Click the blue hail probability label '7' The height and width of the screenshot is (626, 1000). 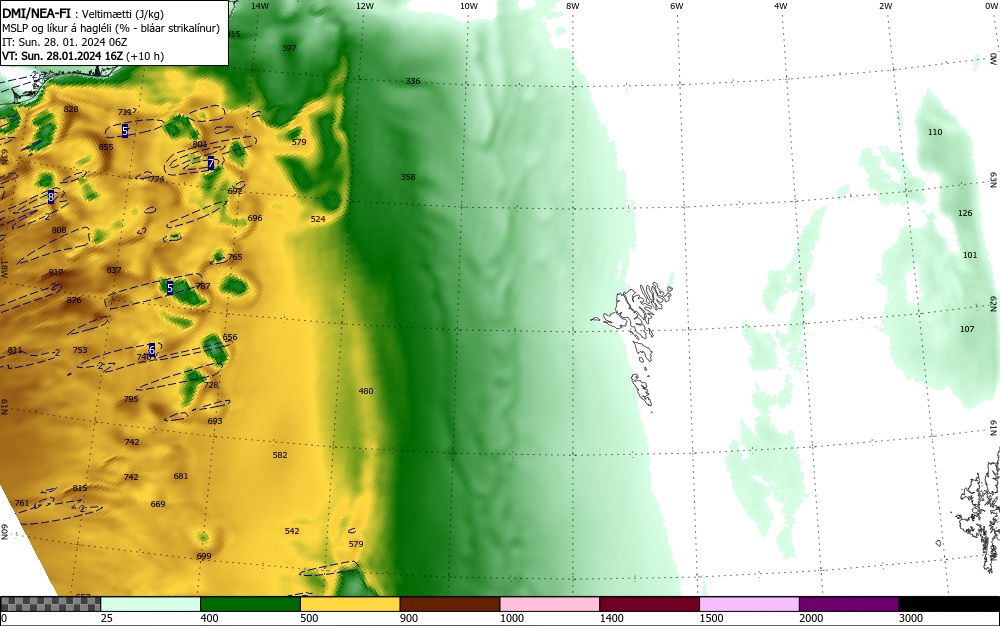211,164
